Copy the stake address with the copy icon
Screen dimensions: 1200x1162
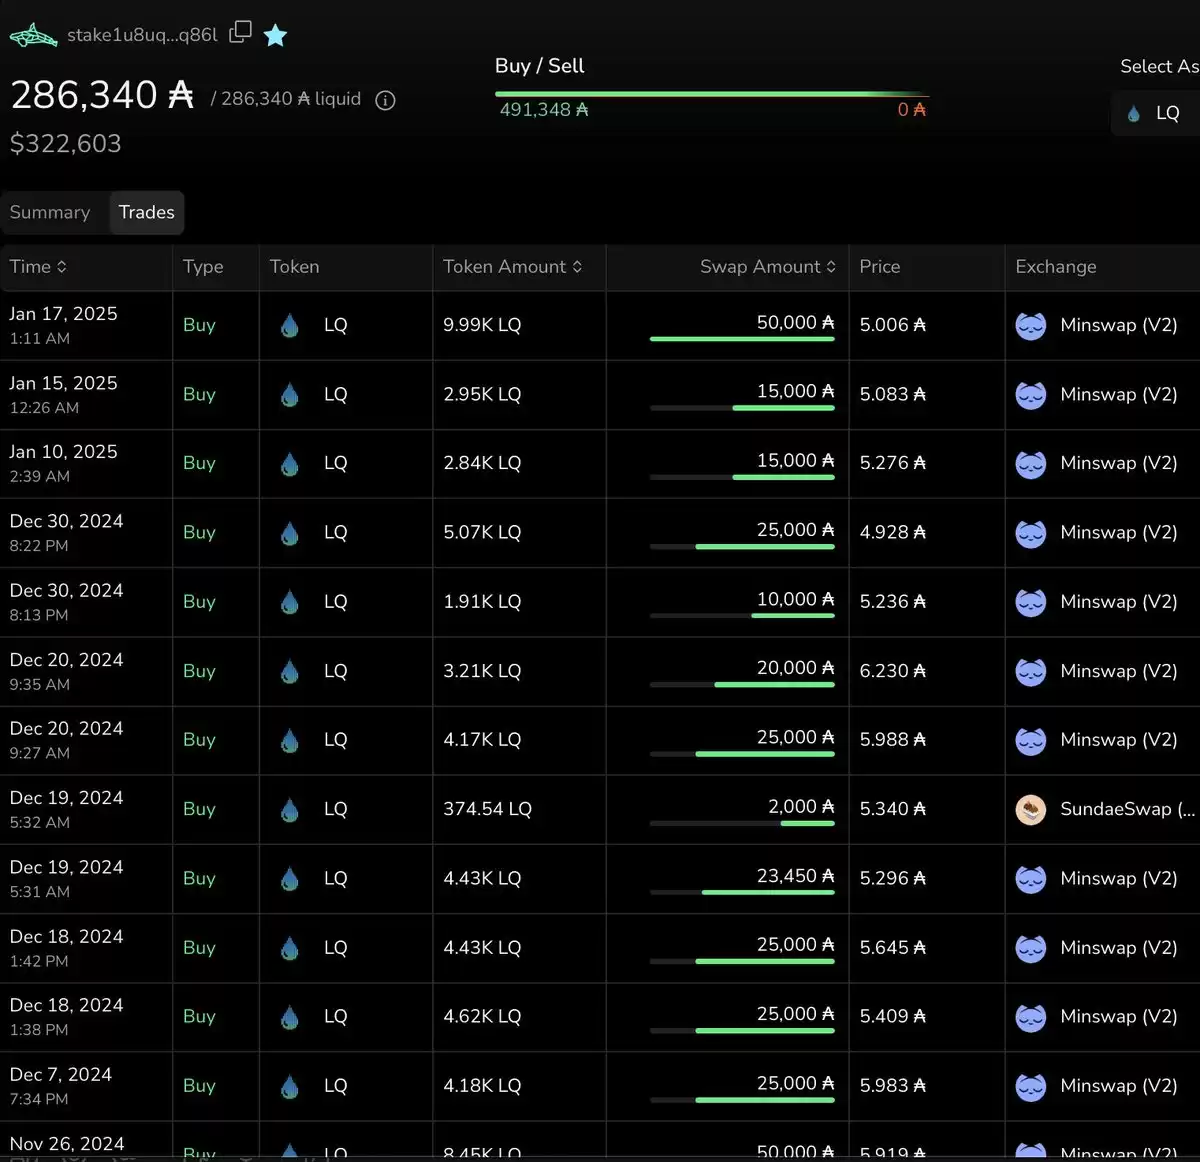240,32
